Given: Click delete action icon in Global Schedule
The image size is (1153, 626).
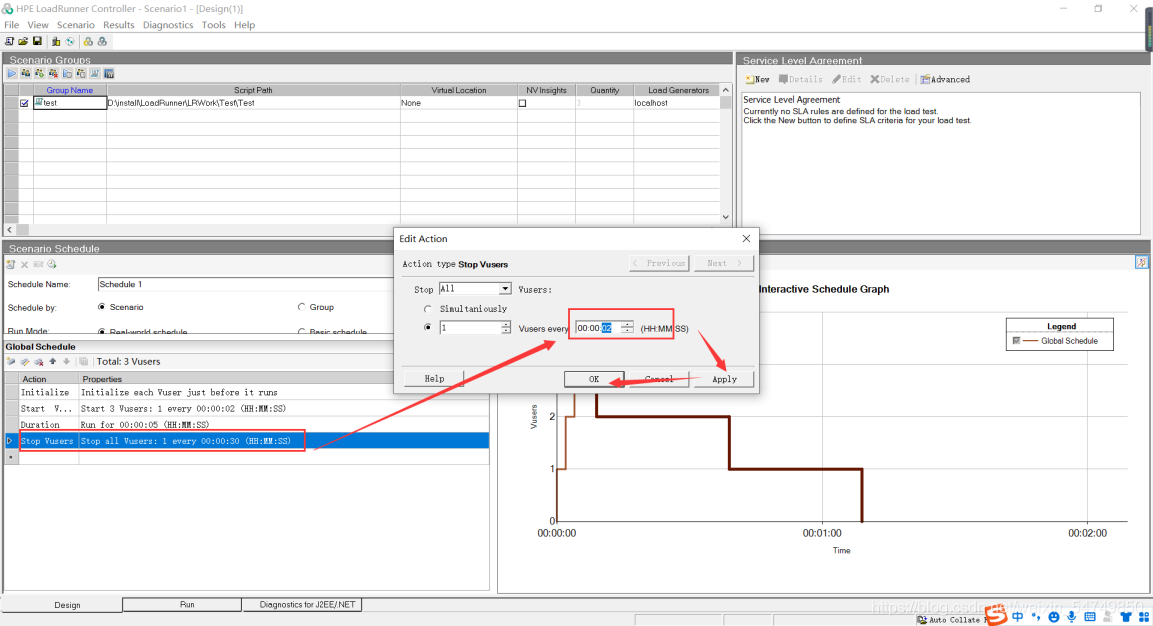Looking at the screenshot, I should 38,361.
